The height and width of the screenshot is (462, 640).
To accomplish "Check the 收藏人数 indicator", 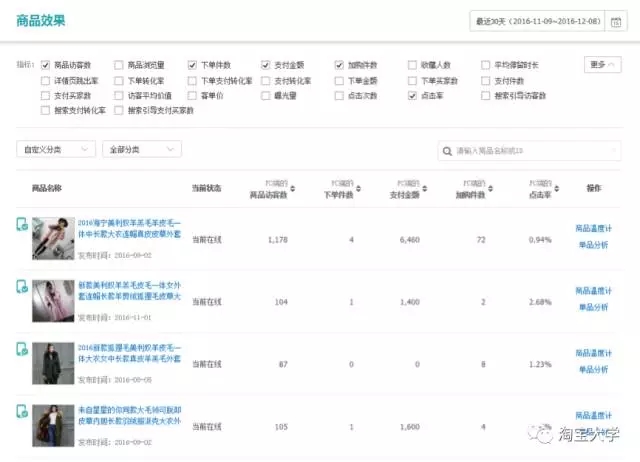I will click(x=412, y=65).
